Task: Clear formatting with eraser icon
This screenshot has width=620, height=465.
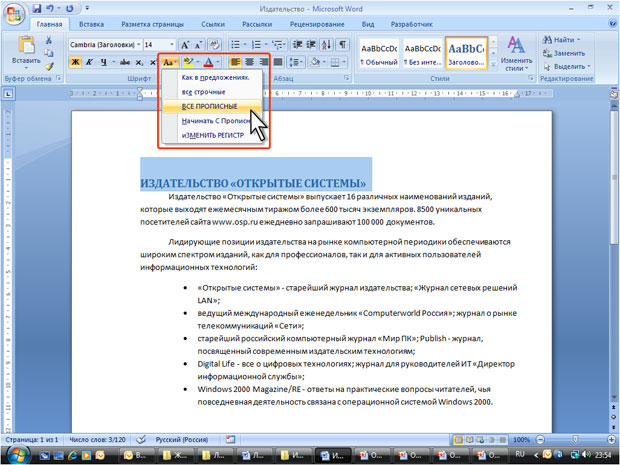Action: click(215, 45)
